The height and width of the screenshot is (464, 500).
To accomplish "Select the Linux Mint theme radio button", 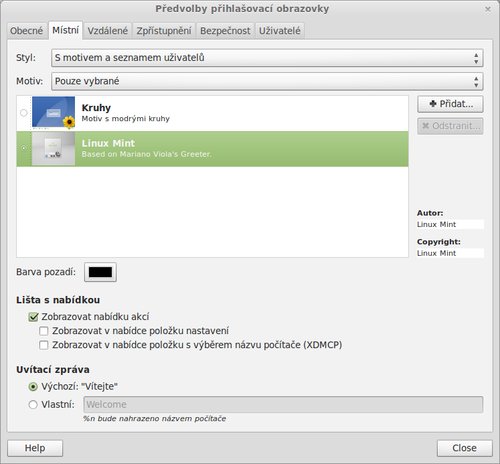I will tap(24, 148).
